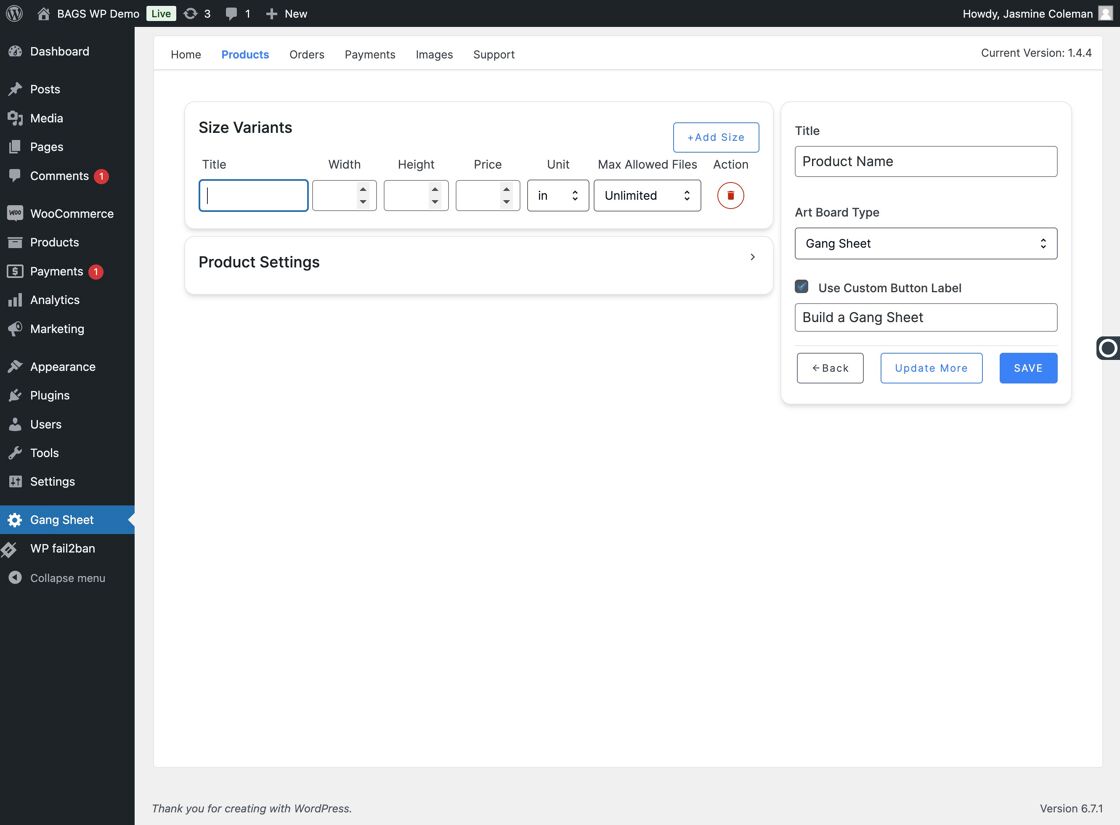Open the Unit dropdown set to in
Viewport: 1120px width, 825px height.
pyautogui.click(x=558, y=196)
